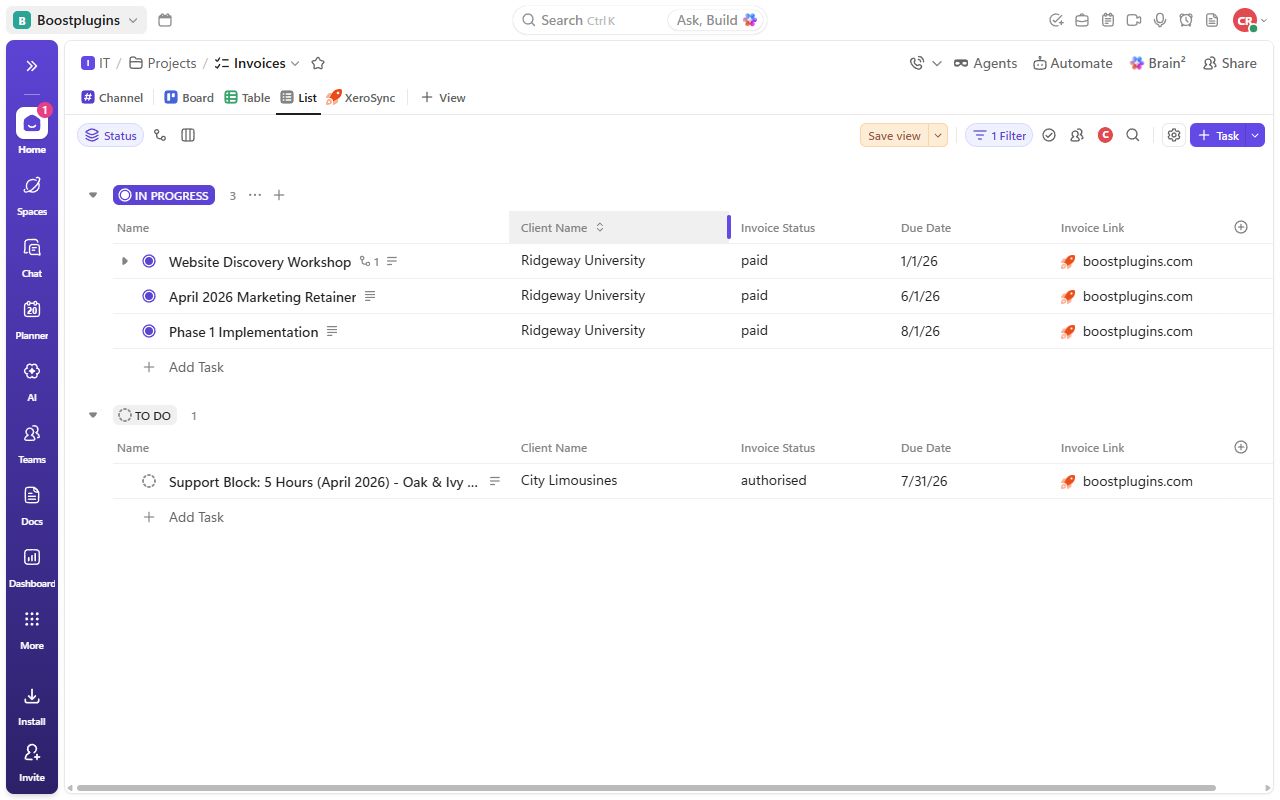Collapse the IN PROGRESS group
The width and height of the screenshot is (1280, 800).
click(93, 195)
